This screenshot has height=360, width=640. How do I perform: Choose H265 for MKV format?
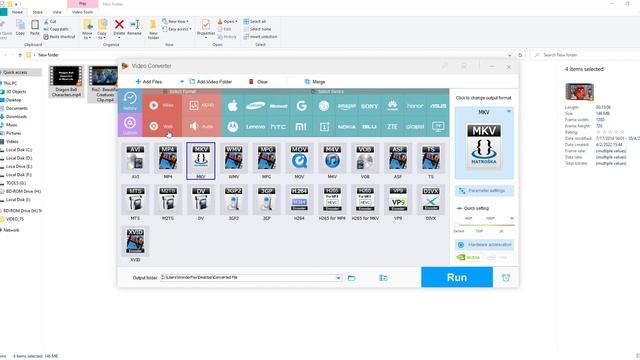(x=365, y=200)
